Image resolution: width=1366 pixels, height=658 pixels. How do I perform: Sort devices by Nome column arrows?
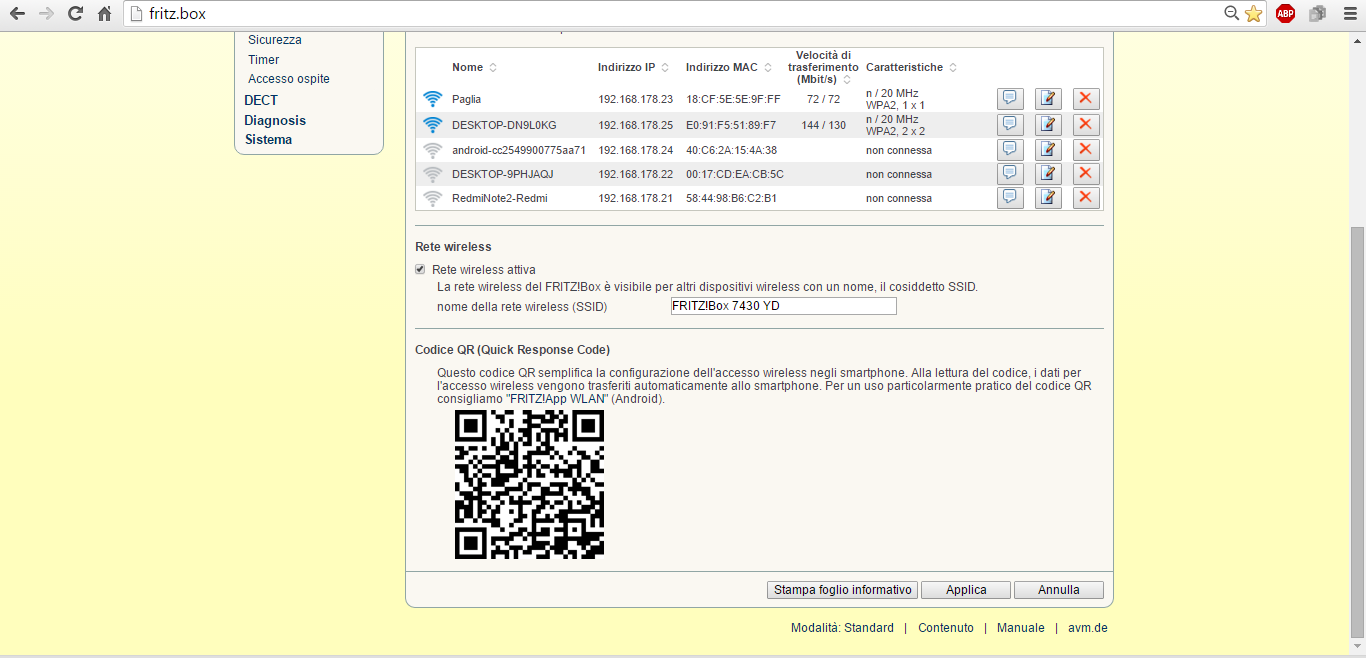[492, 68]
